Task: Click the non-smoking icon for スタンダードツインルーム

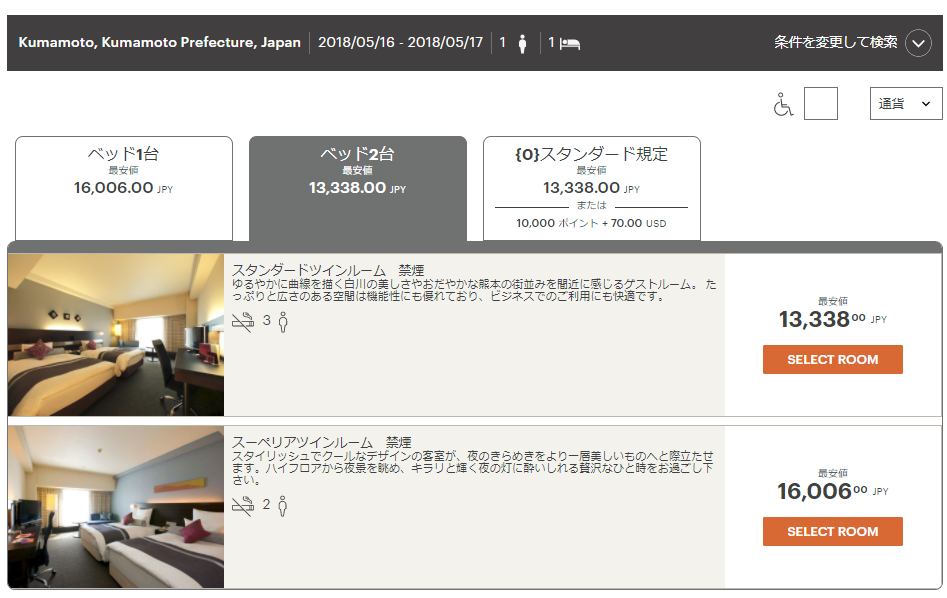Action: [x=242, y=321]
